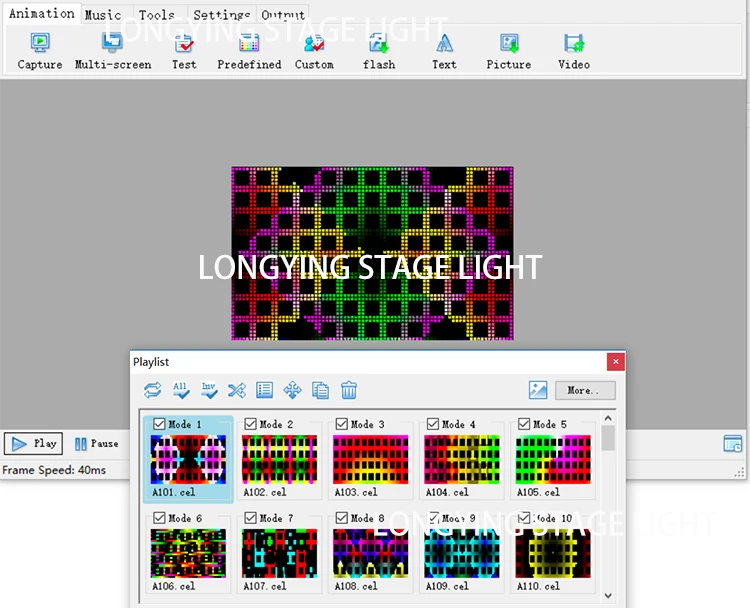Click the playlist scroll up arrow
Viewport: 750px width, 608px height.
point(608,418)
